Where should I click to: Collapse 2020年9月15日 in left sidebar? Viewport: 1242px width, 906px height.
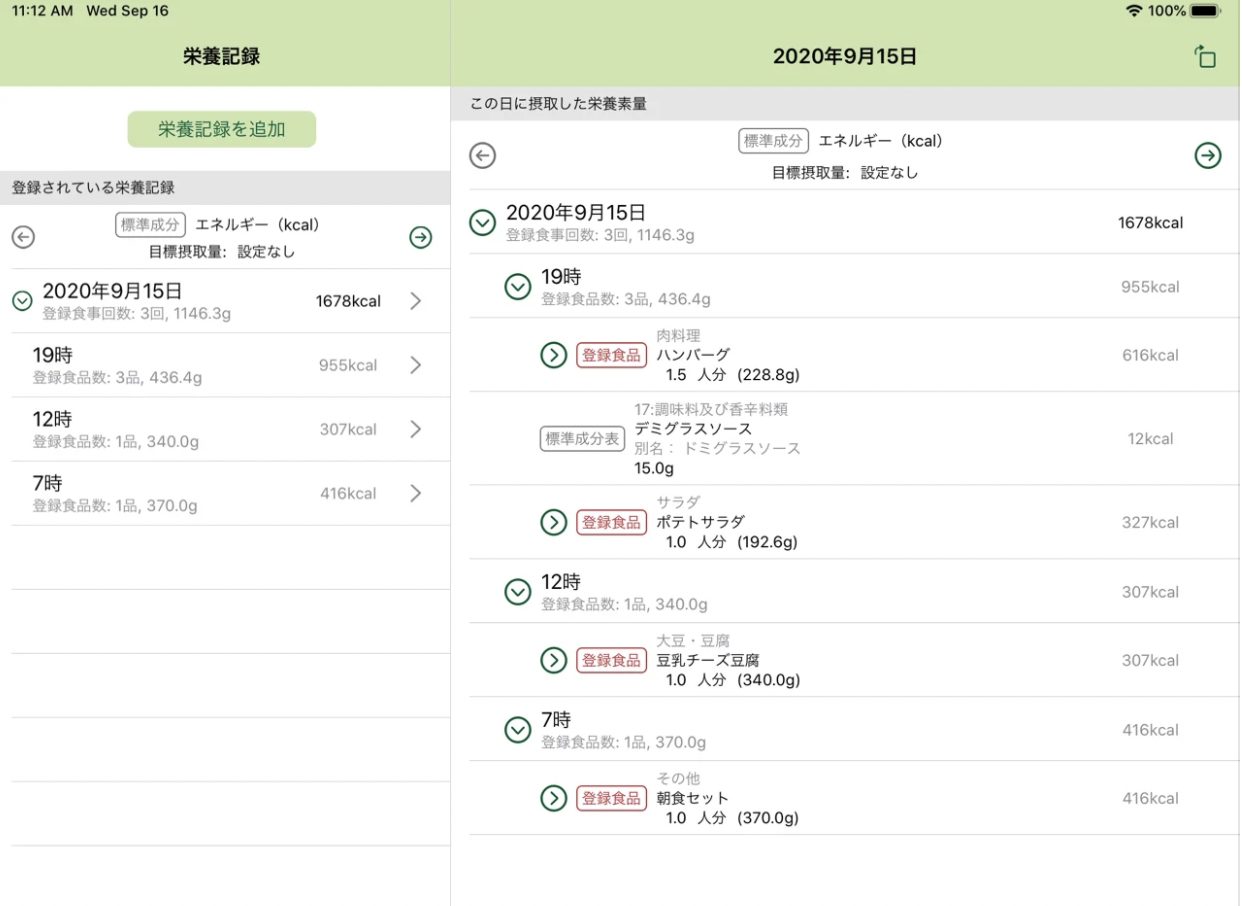click(23, 301)
